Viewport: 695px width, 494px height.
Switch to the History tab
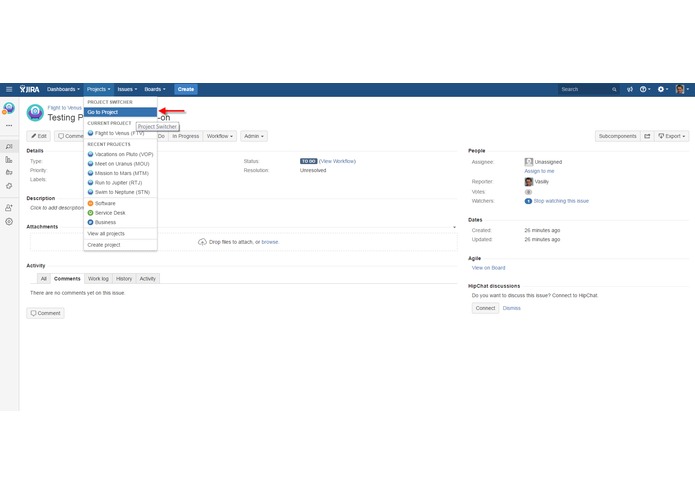124,279
